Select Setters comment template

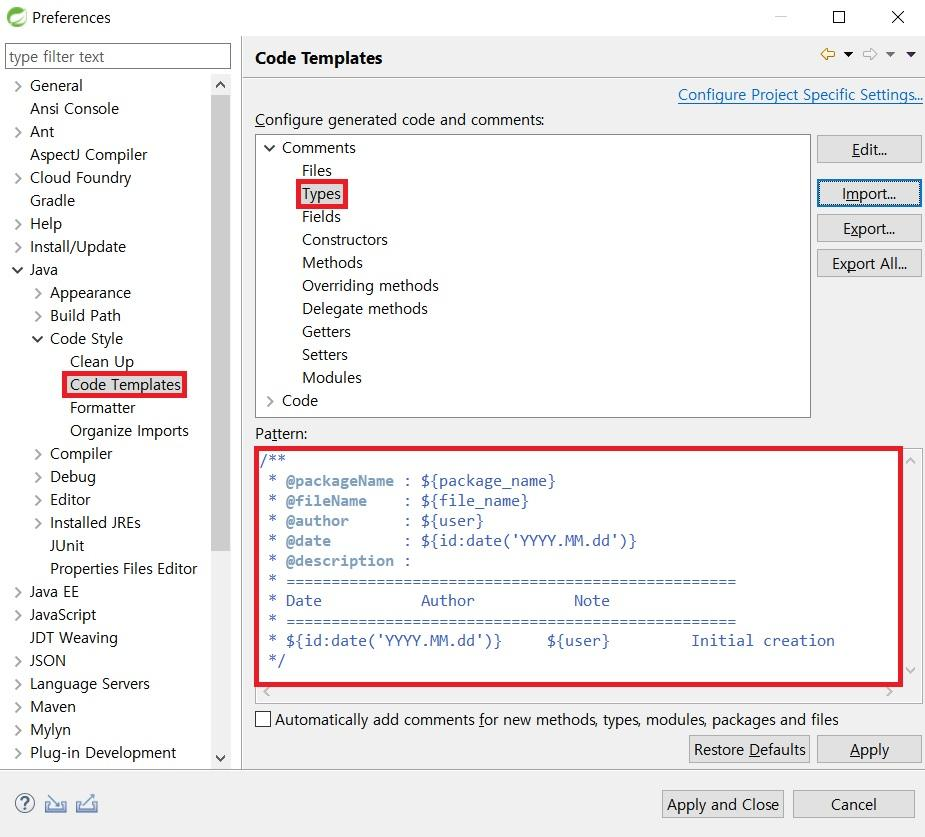(324, 355)
